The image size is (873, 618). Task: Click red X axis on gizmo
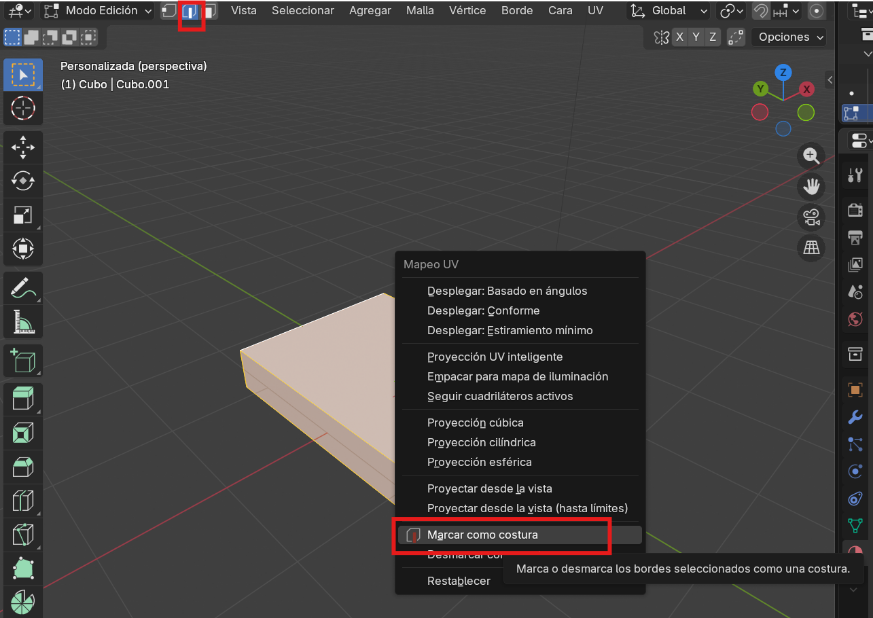(806, 89)
